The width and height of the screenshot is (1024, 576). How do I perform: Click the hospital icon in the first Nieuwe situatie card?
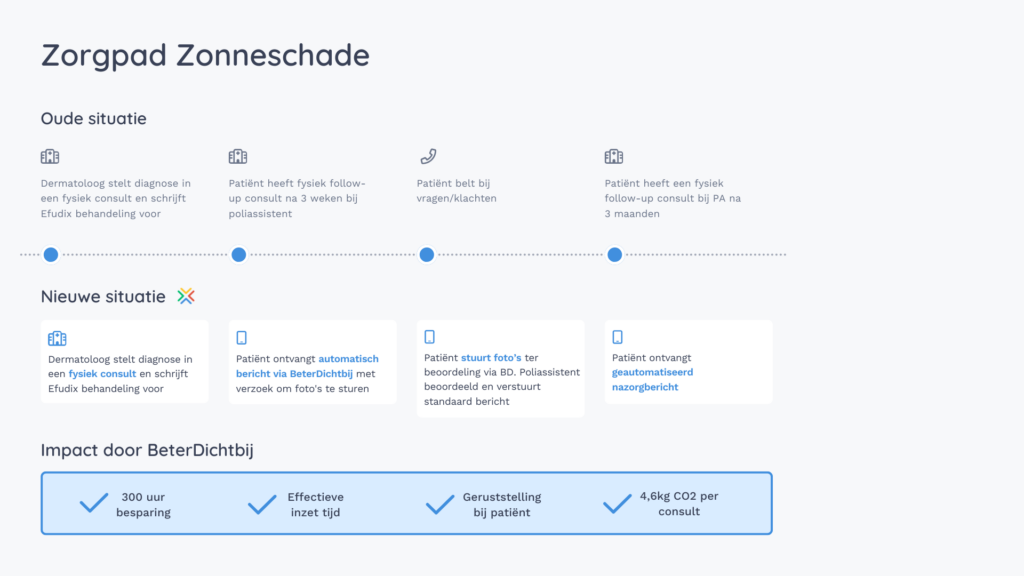click(57, 338)
